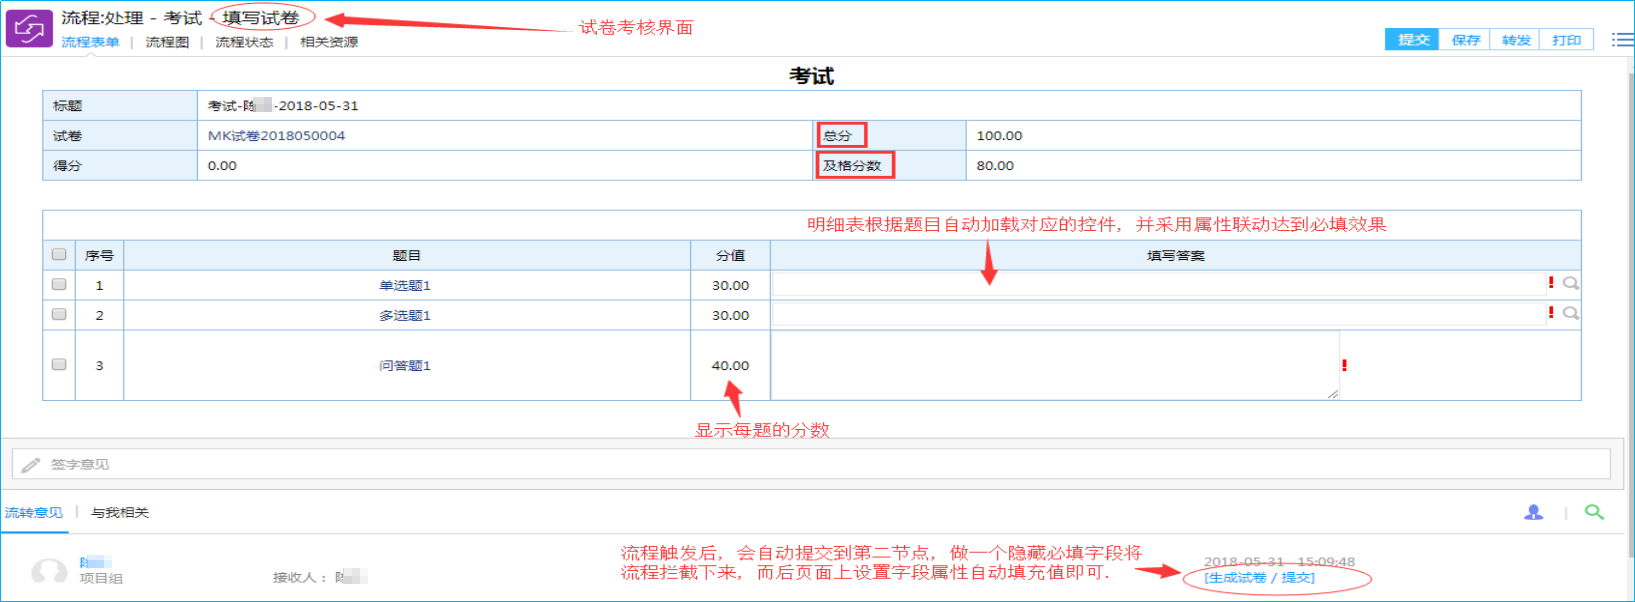Click the purple workflow logo icon
This screenshot has height=602, width=1635.
pyautogui.click(x=29, y=29)
